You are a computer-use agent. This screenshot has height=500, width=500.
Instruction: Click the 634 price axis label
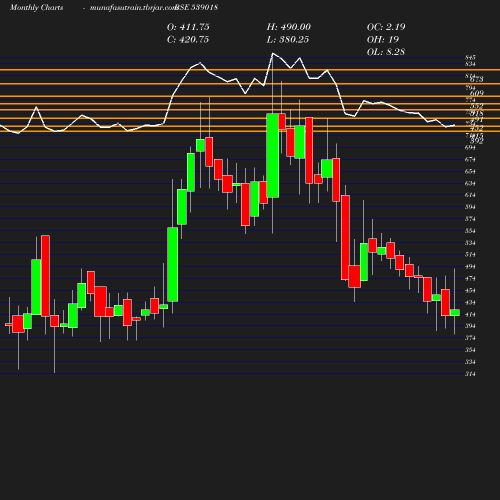[x=470, y=183]
